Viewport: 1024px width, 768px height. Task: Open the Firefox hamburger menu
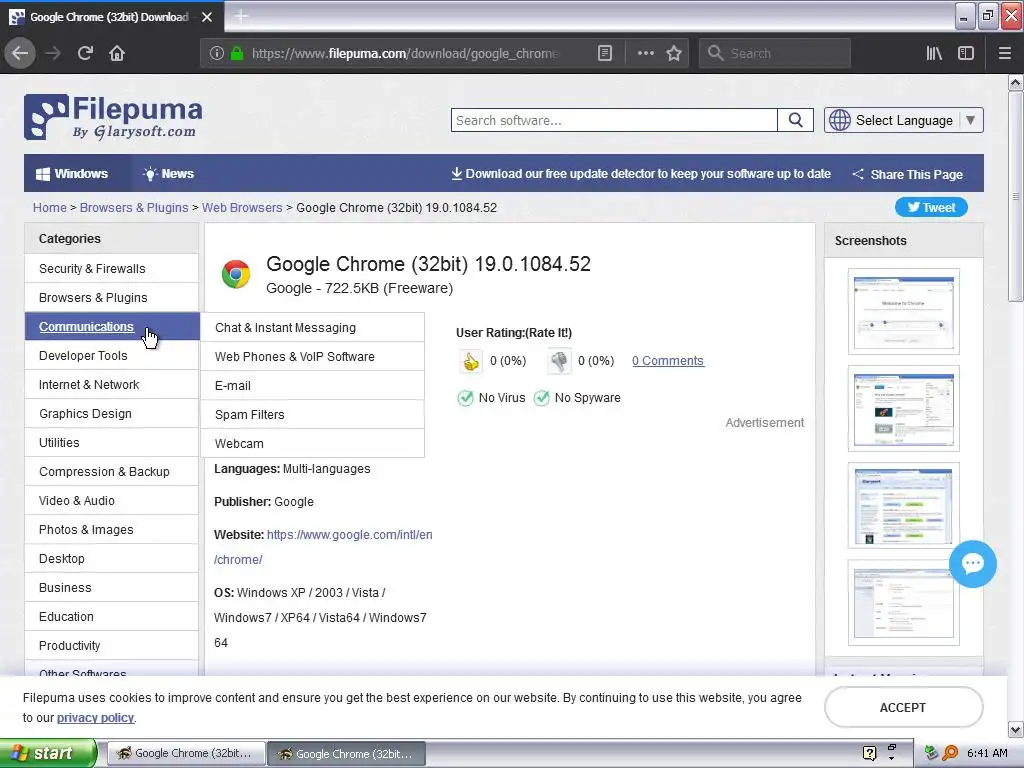[1004, 53]
